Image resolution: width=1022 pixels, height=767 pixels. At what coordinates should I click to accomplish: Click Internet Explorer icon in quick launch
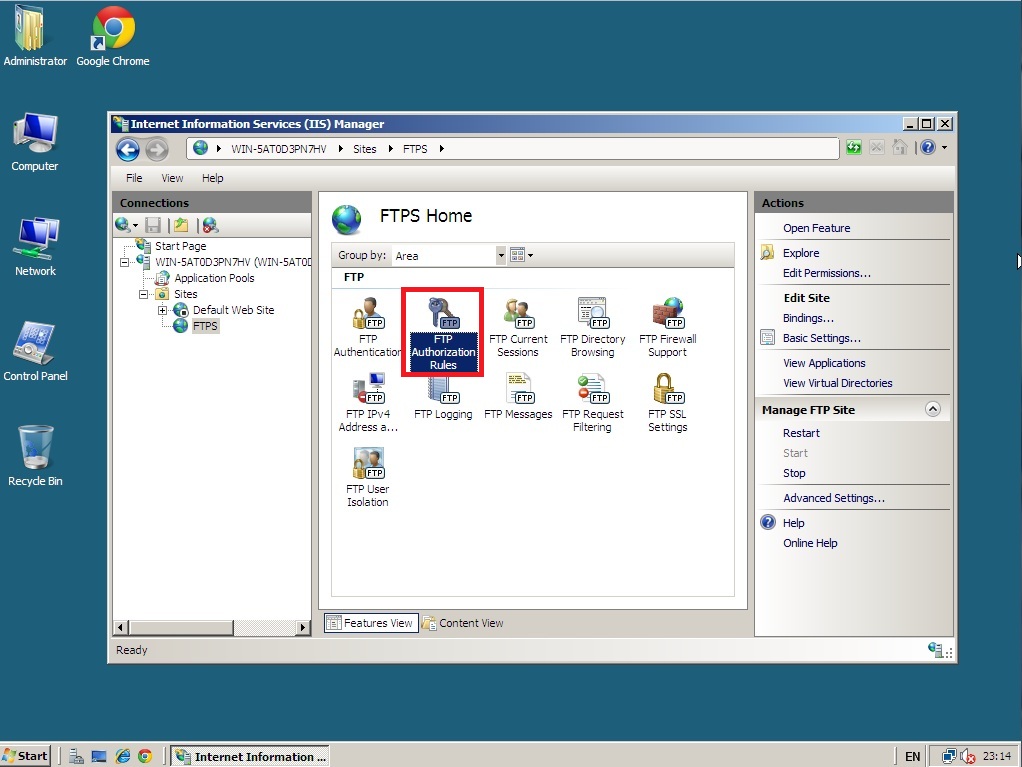point(122,757)
